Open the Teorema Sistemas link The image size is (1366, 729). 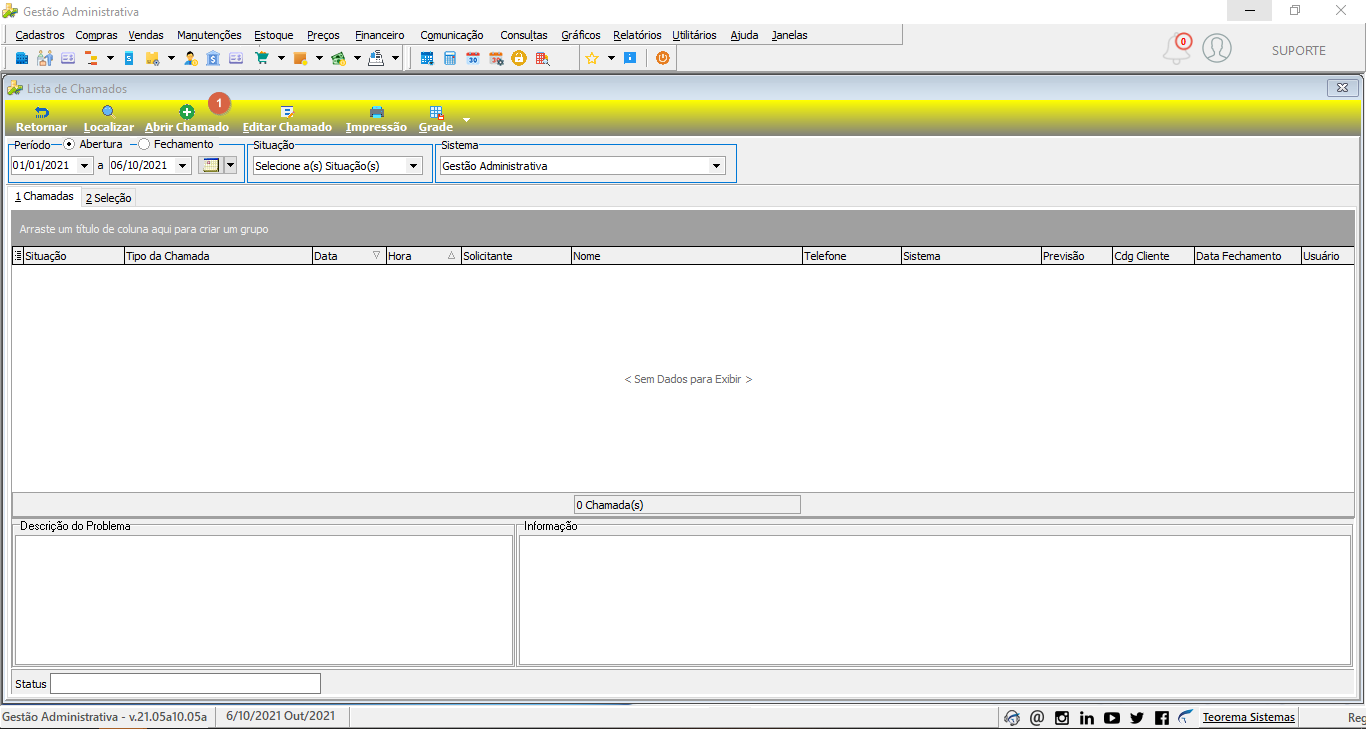point(1249,717)
